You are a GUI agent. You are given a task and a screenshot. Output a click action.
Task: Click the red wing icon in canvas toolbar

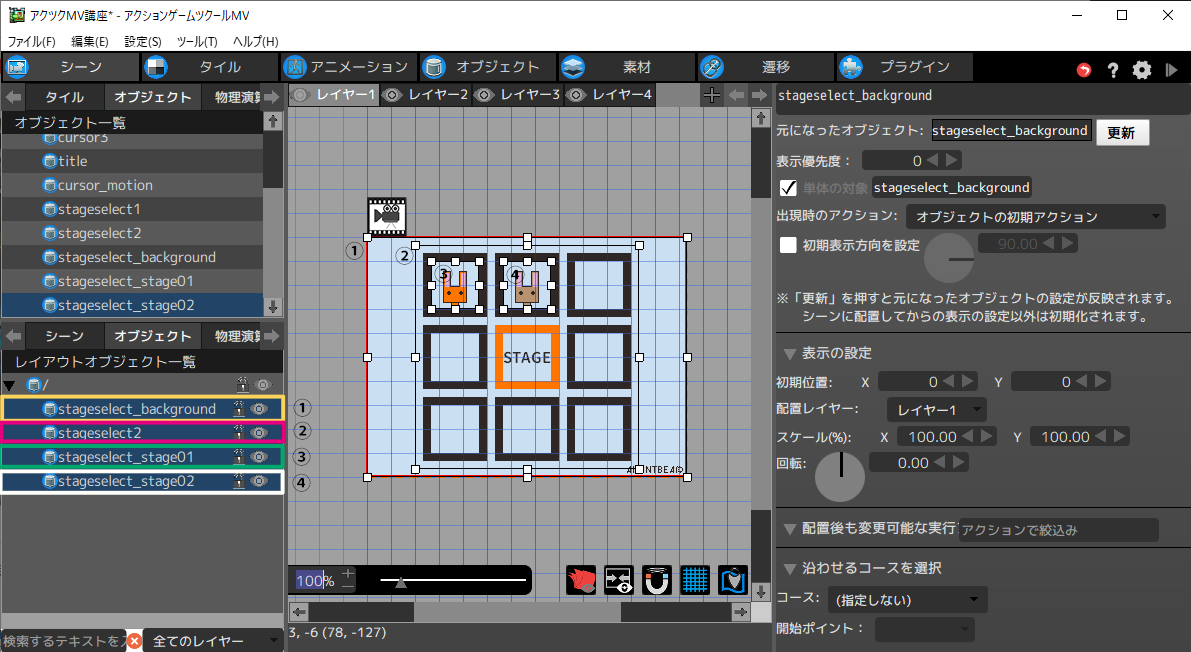point(581,580)
